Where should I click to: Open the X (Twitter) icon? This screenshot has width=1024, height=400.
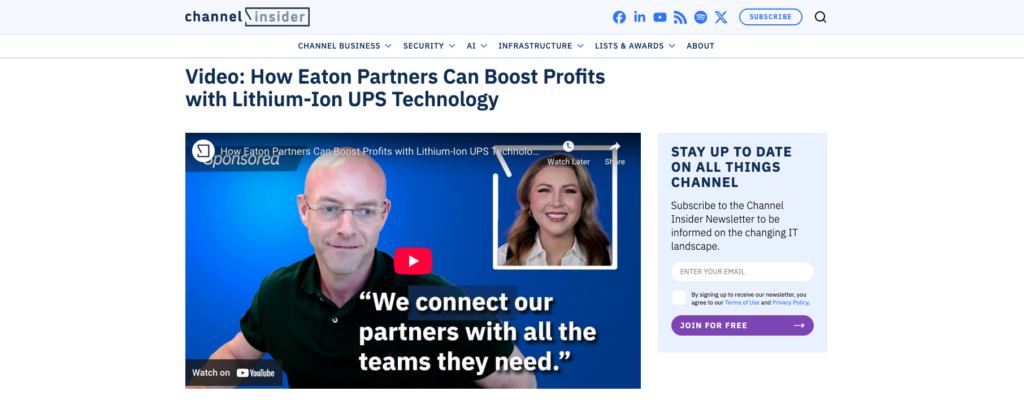coord(721,18)
